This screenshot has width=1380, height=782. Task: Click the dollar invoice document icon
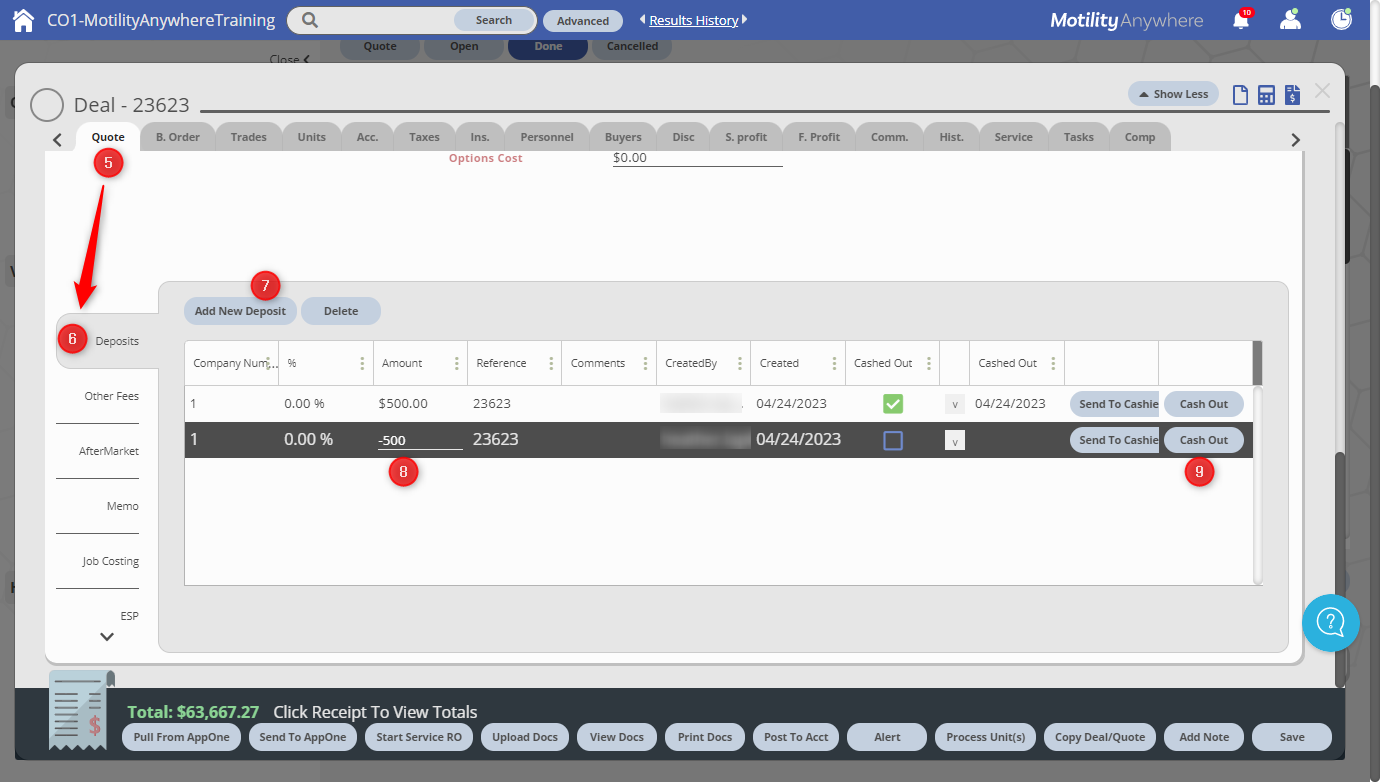coord(1292,95)
